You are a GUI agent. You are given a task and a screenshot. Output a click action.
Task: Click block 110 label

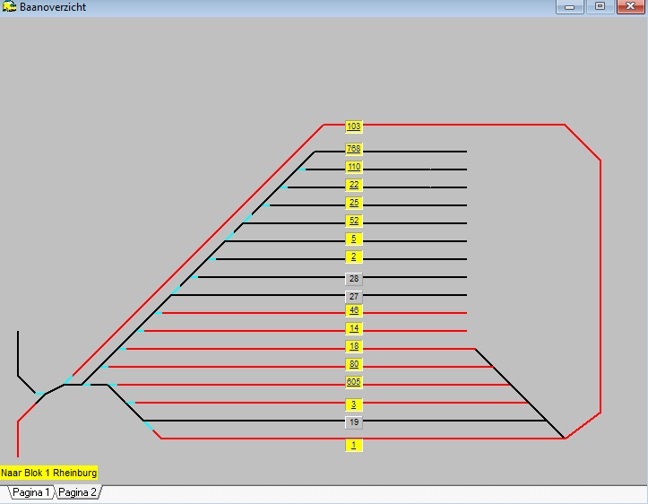[x=353, y=167]
